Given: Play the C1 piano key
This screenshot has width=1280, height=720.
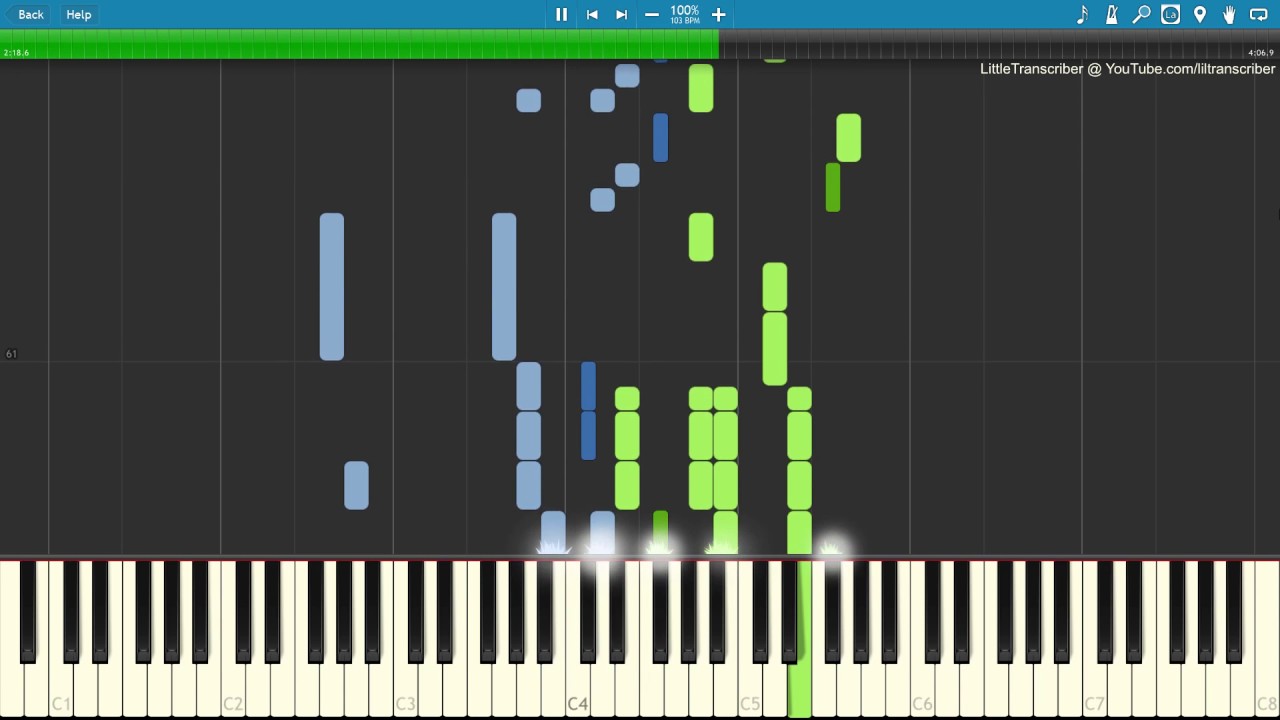Looking at the screenshot, I should (61, 690).
